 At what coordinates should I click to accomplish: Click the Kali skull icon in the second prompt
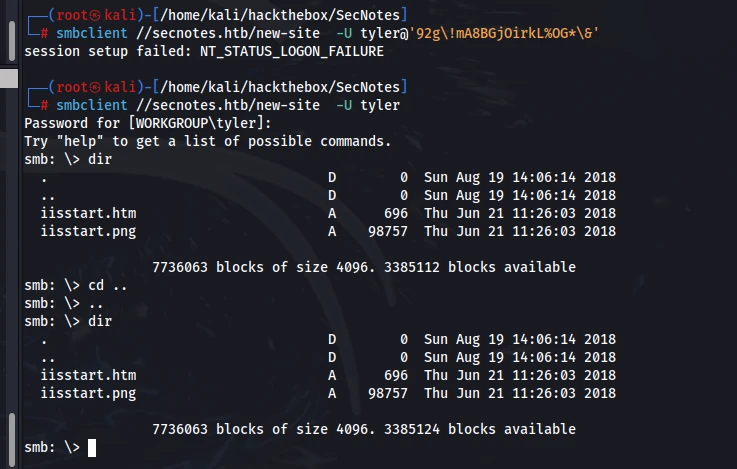tap(95, 87)
